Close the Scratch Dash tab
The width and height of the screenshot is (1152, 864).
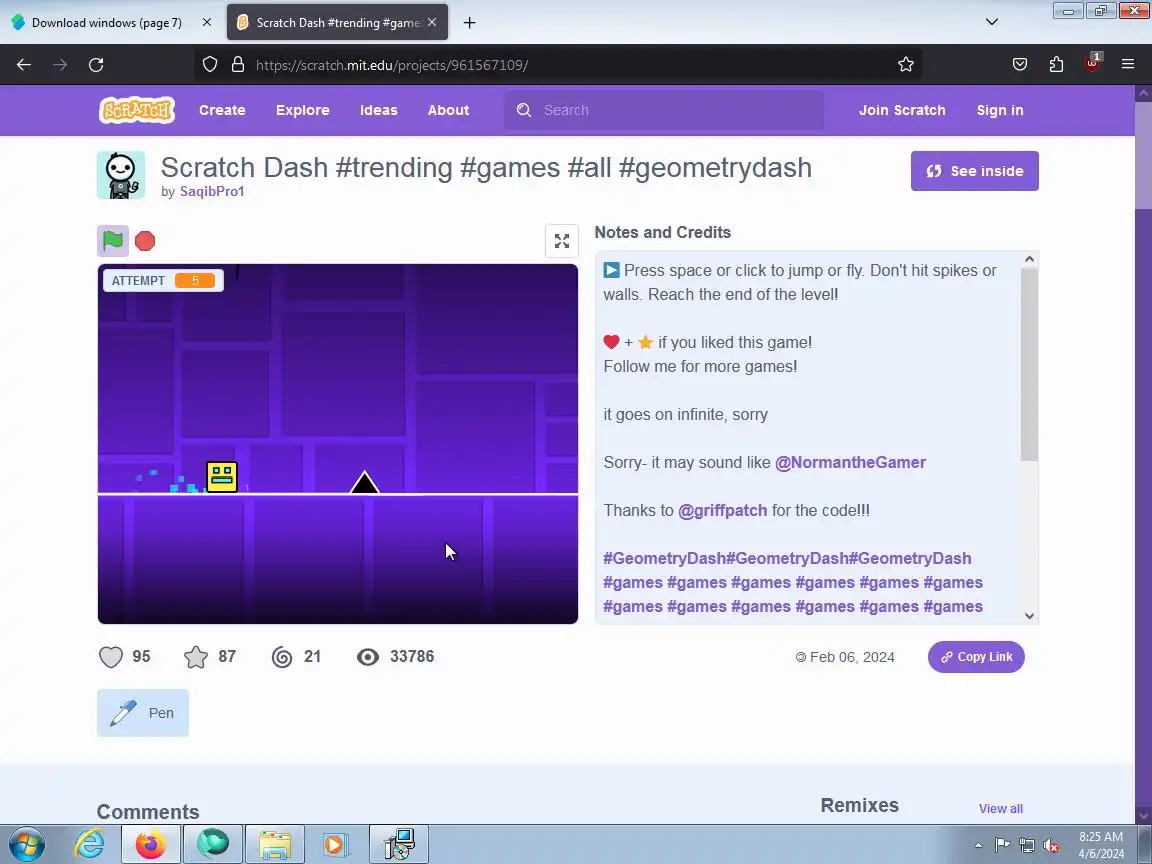pos(432,23)
